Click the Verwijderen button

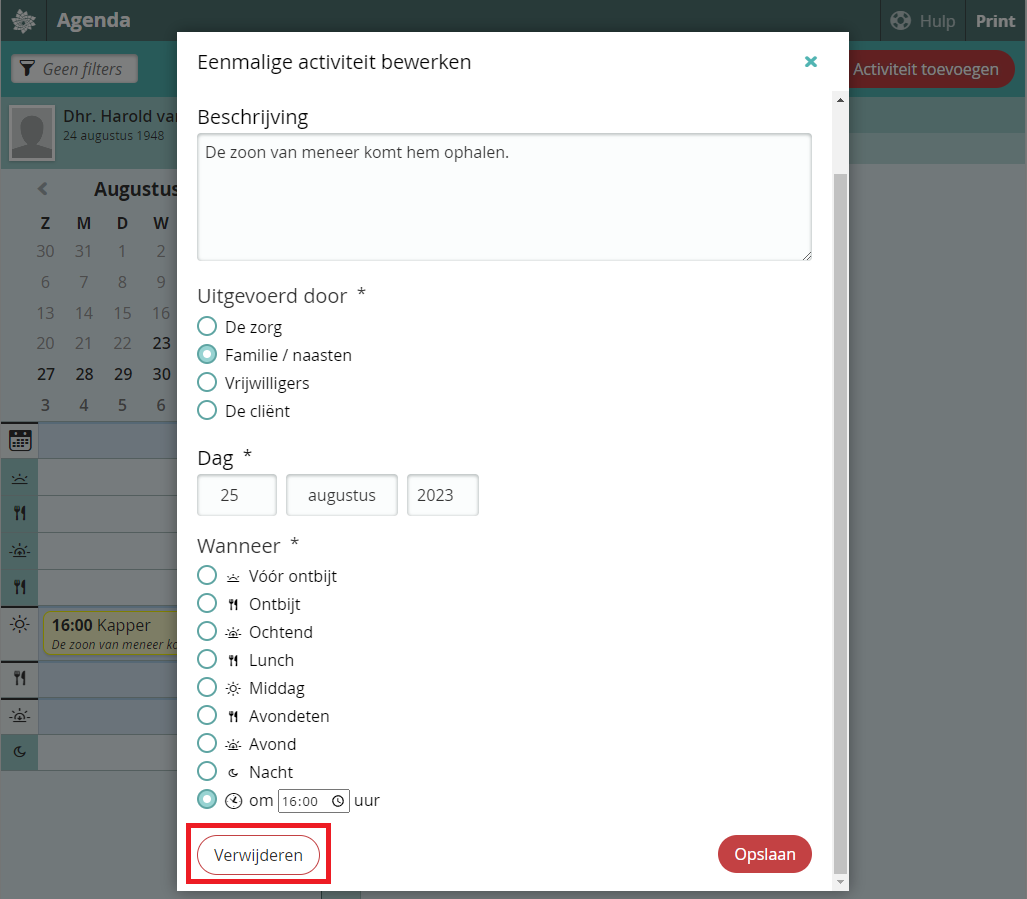point(258,855)
